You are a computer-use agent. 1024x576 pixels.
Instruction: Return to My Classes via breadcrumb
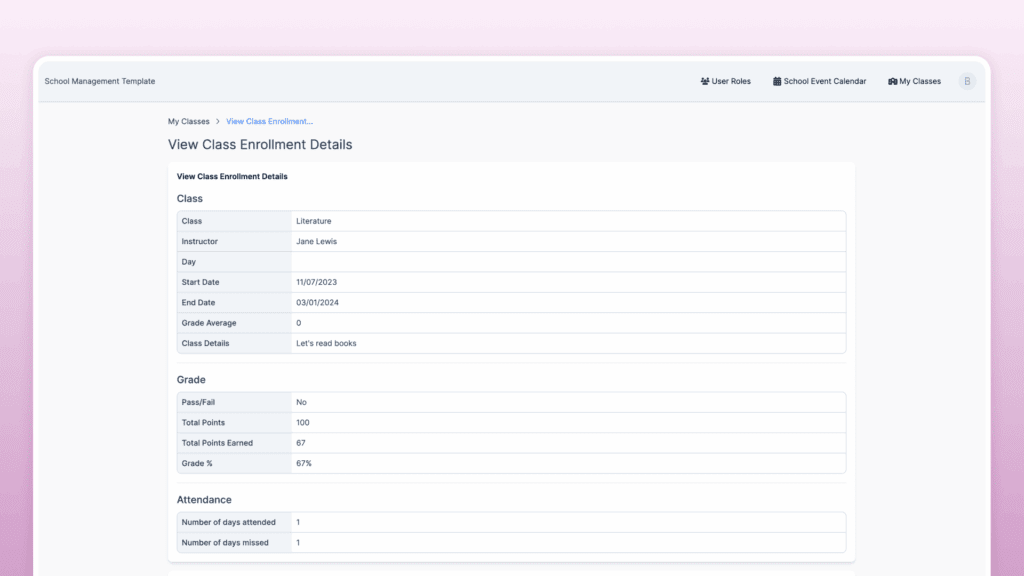(189, 121)
